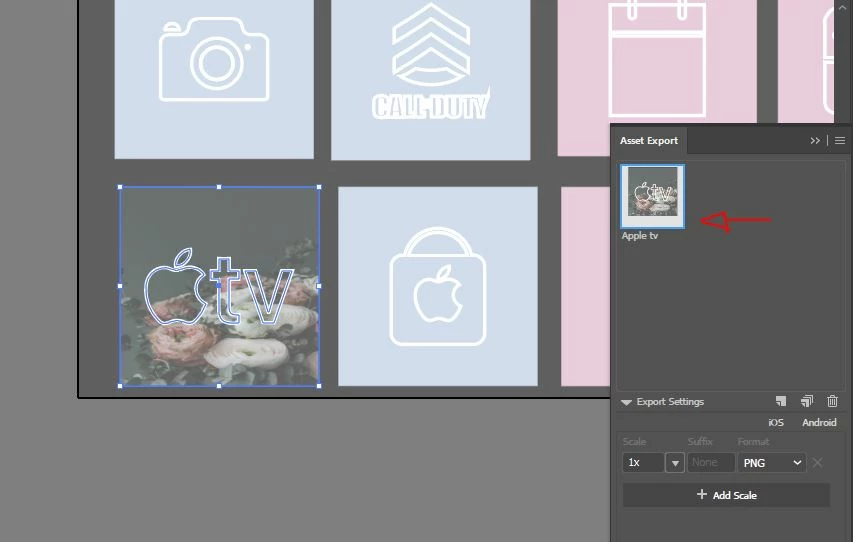Collapse the Export Settings disclosure triangle
This screenshot has width=853, height=542.
(626, 402)
